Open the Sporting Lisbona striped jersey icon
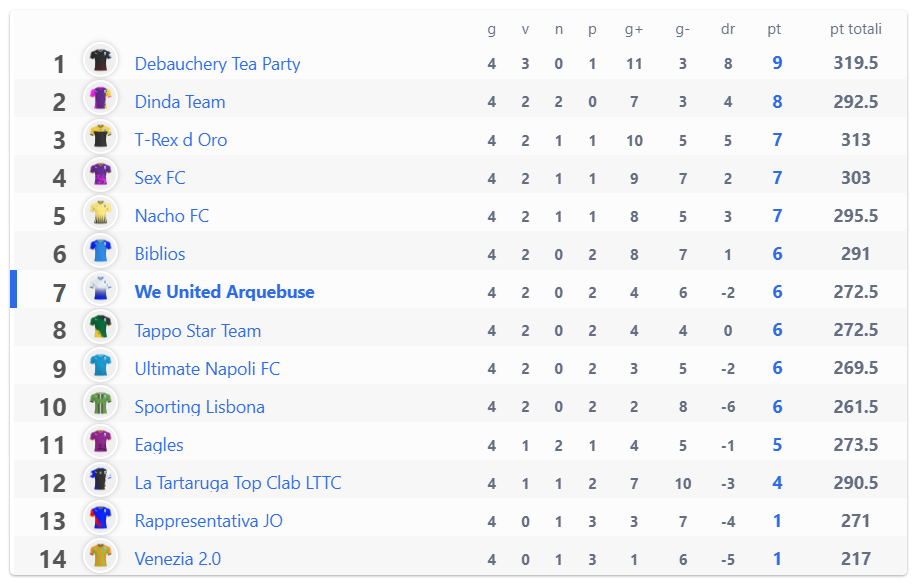914x585 pixels. point(100,403)
